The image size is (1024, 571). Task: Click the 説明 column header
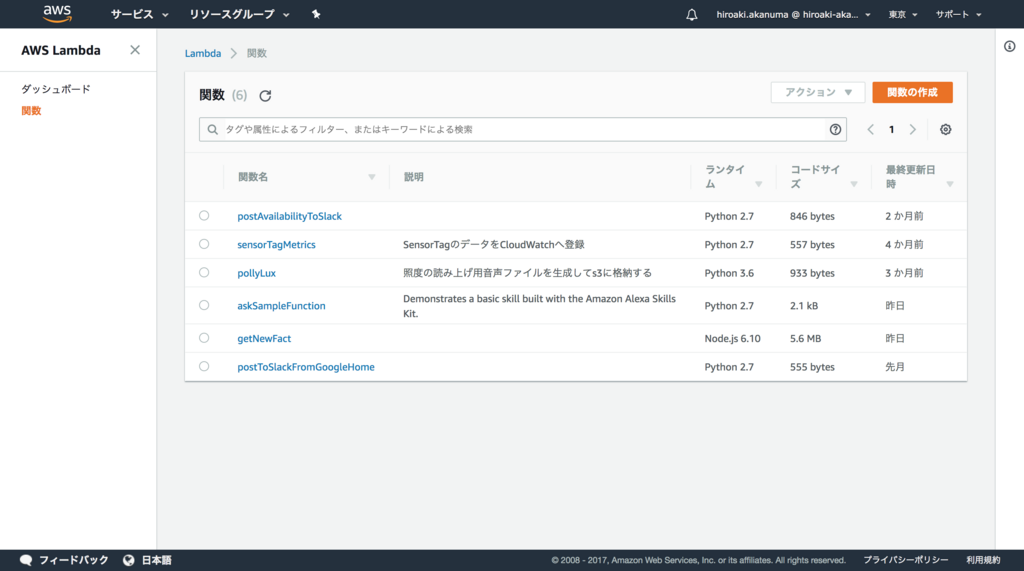click(413, 177)
